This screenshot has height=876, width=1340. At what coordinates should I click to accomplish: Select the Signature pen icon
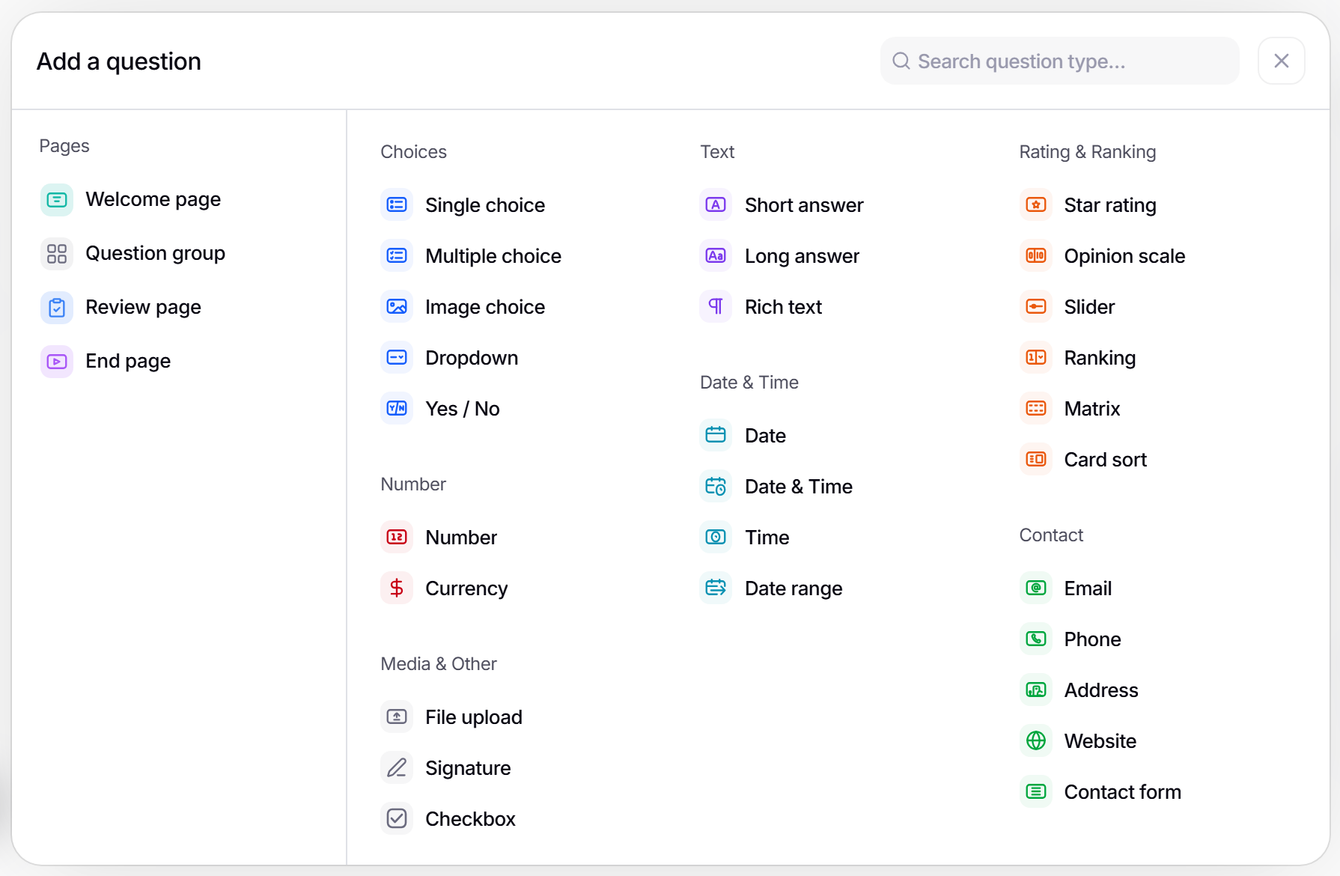click(397, 768)
